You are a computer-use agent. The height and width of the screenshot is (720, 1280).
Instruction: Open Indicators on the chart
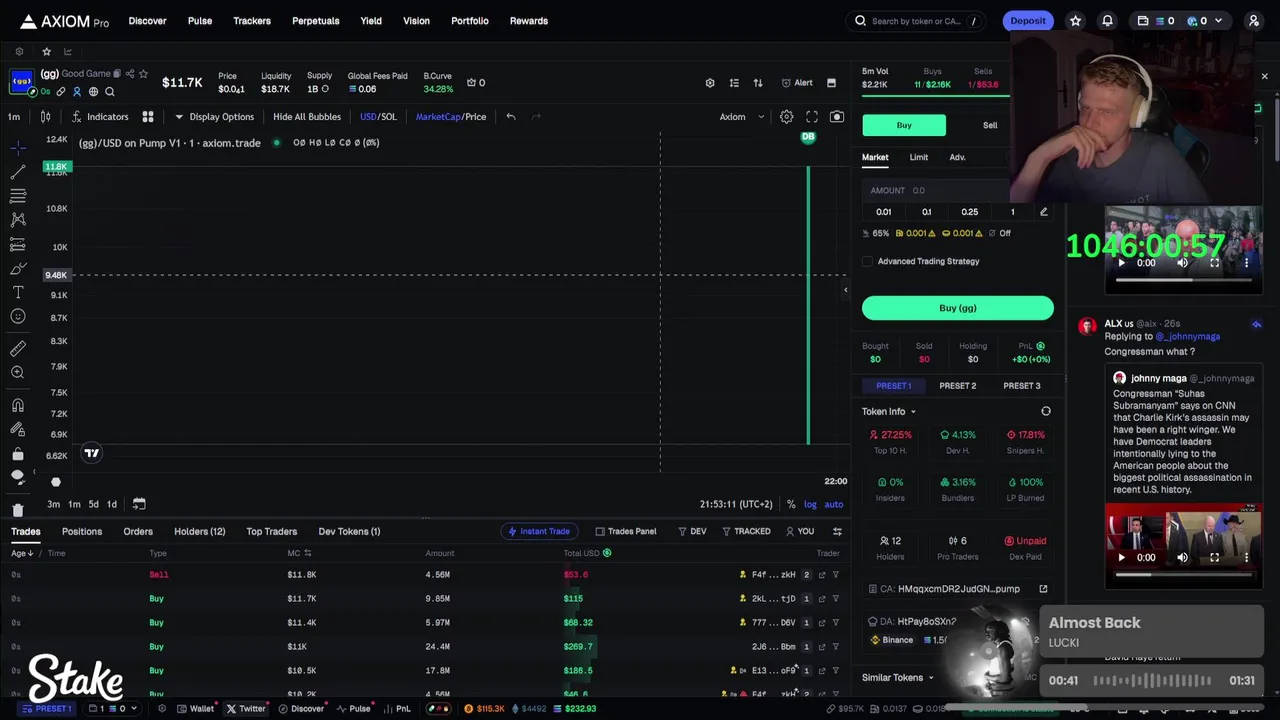[100, 117]
